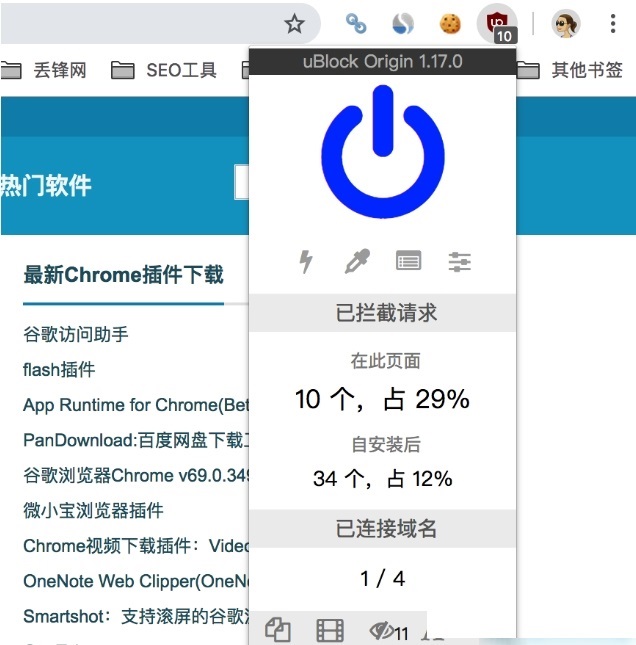Click the 最新Chrome插件下载 heading
This screenshot has height=645, width=636.
[123, 275]
